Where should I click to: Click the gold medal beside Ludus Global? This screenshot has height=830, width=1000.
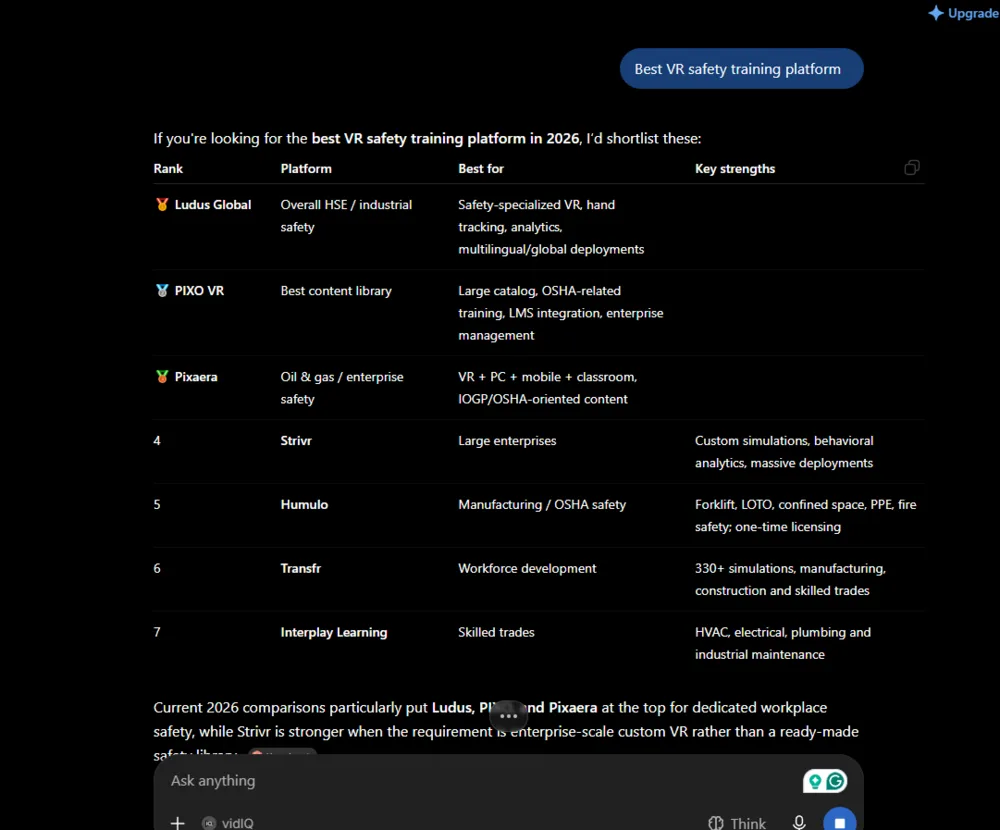(162, 204)
